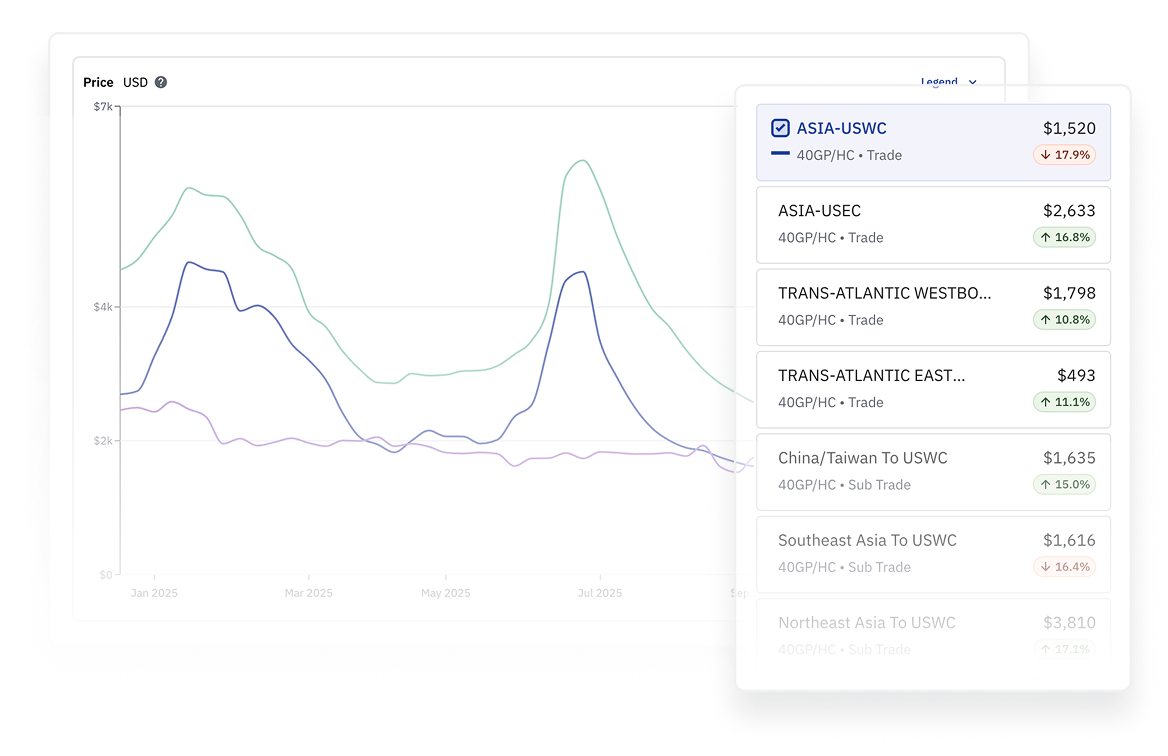Click the $1,520 price for ASIA-USWC
Image resolution: width=1168 pixels, height=756 pixels.
[x=1069, y=128]
